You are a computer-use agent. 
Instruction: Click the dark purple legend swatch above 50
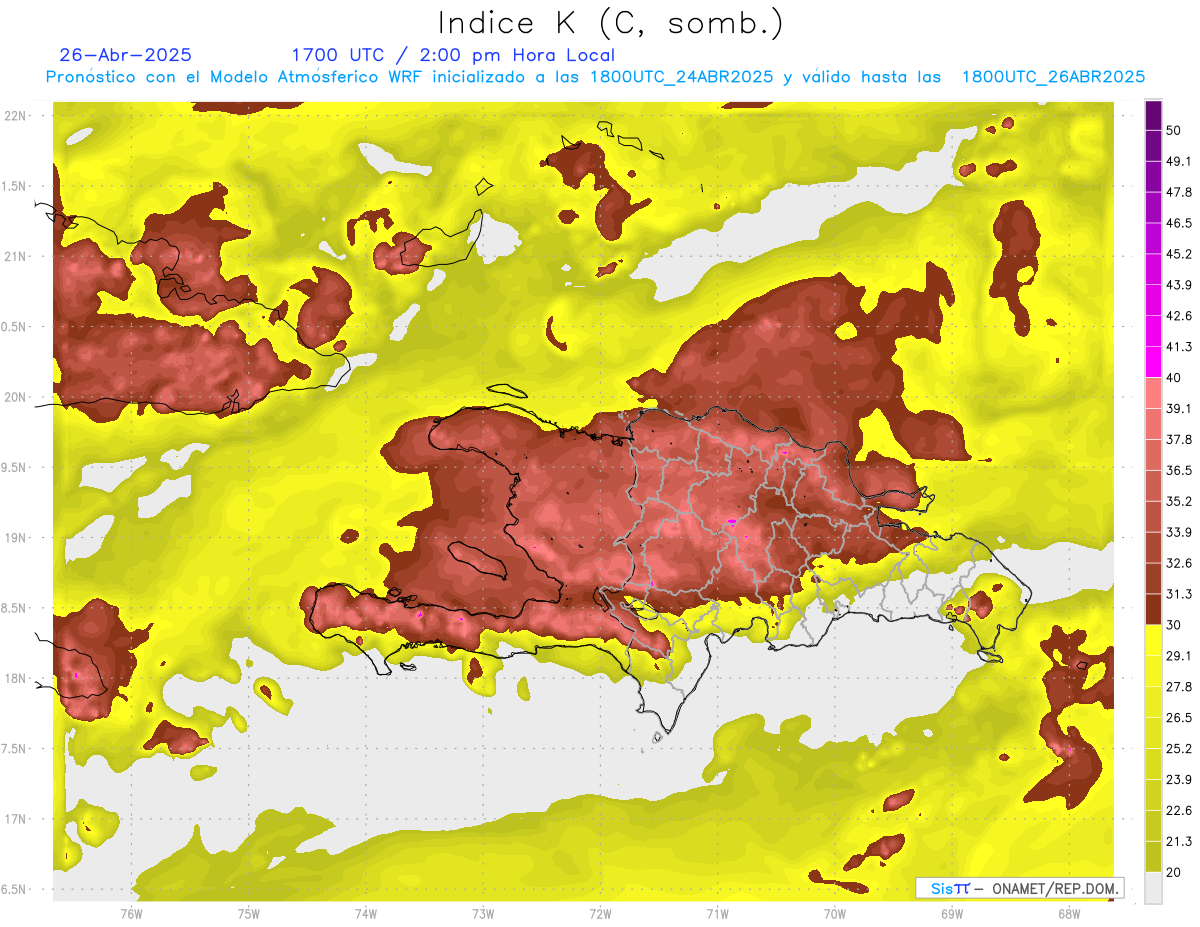pos(1153,115)
